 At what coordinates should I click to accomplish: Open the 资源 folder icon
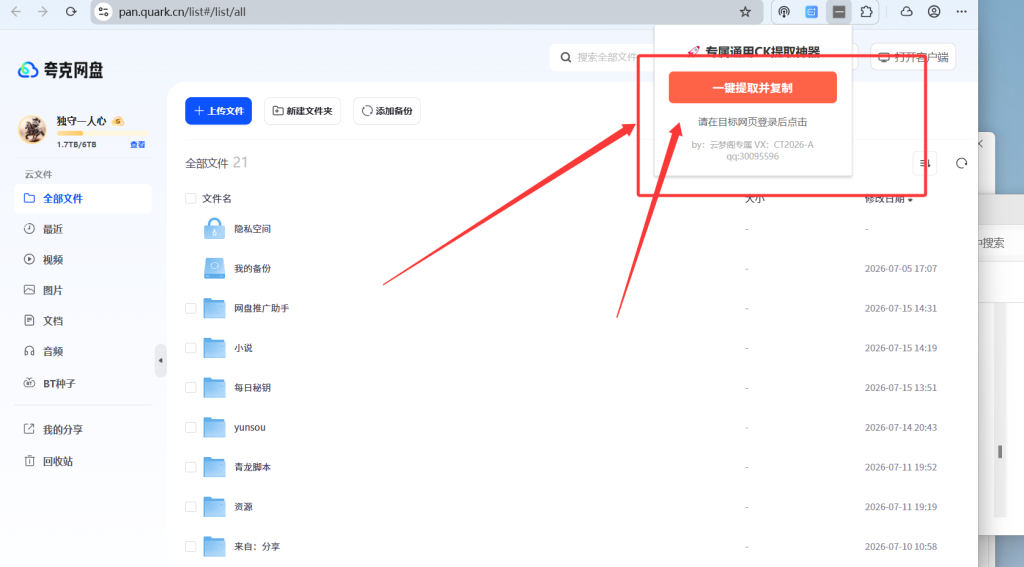(x=214, y=507)
